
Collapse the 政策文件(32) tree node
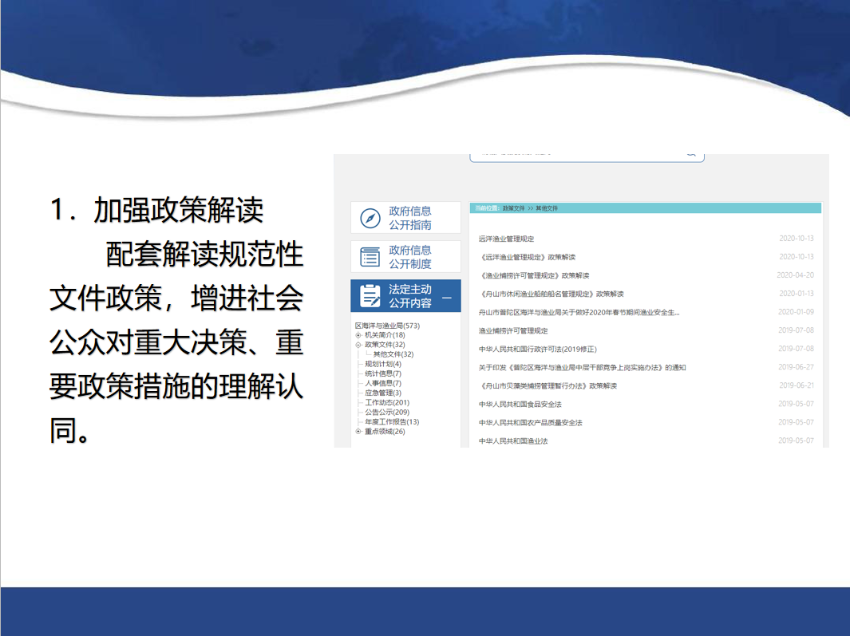pyautogui.click(x=358, y=345)
